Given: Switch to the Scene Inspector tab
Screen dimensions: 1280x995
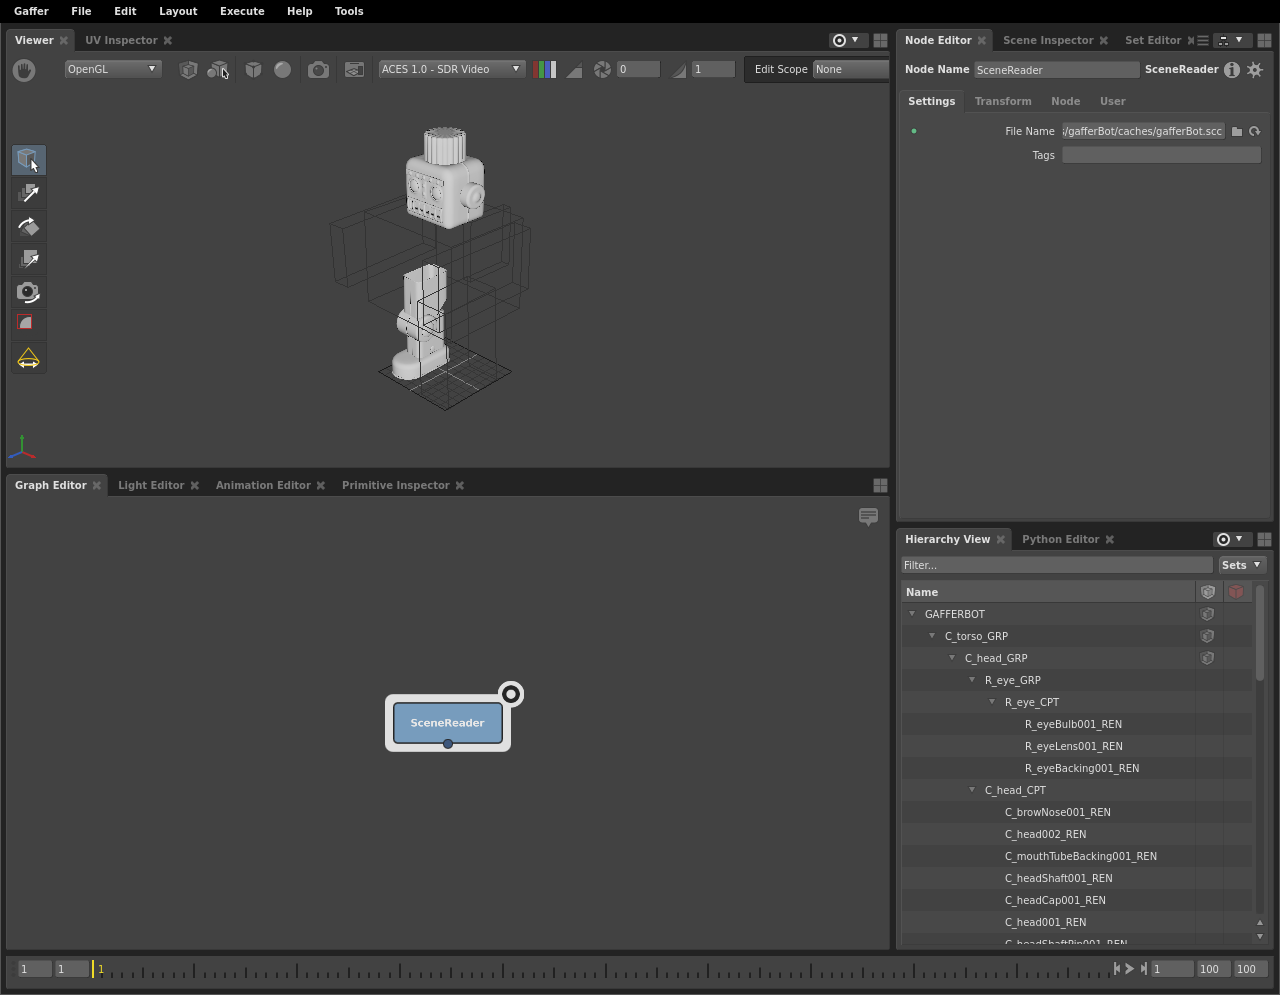Looking at the screenshot, I should coord(1048,40).
